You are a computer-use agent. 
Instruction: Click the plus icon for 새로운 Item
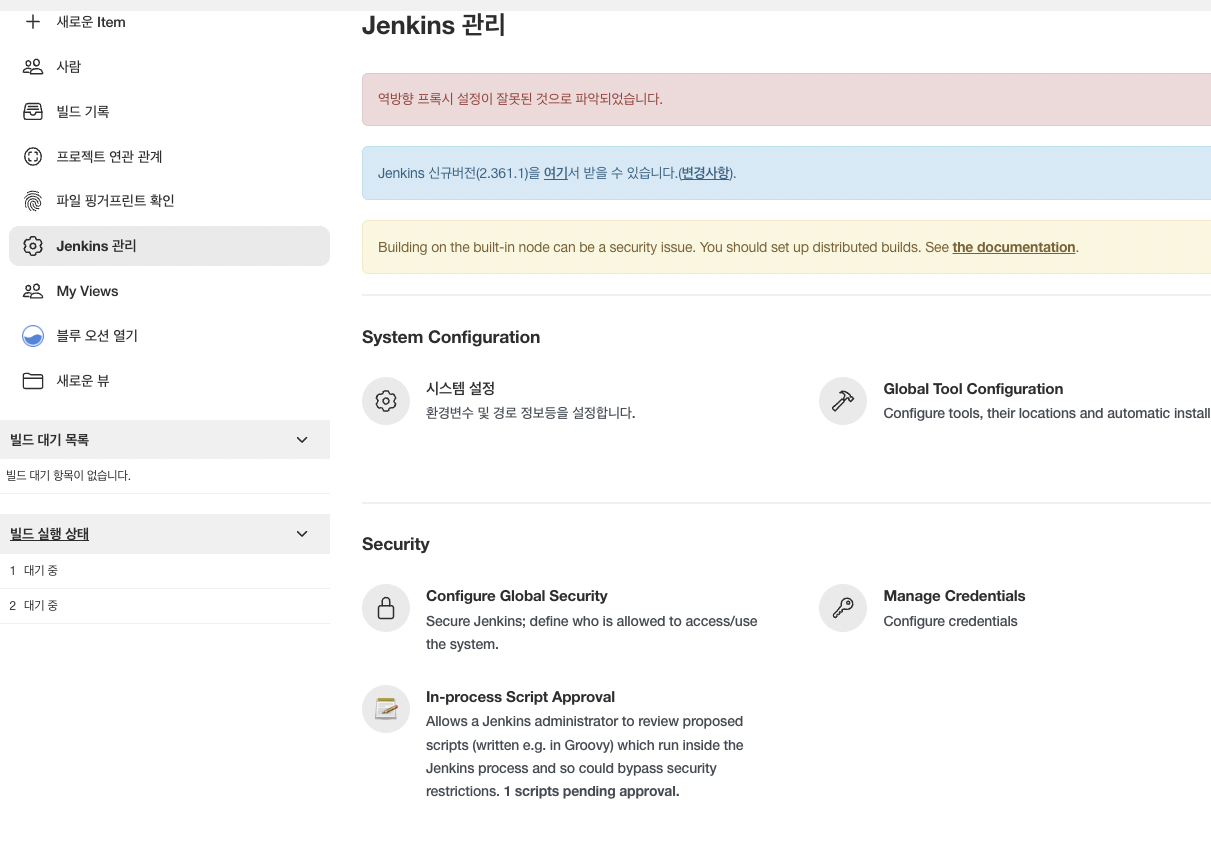tap(33, 22)
